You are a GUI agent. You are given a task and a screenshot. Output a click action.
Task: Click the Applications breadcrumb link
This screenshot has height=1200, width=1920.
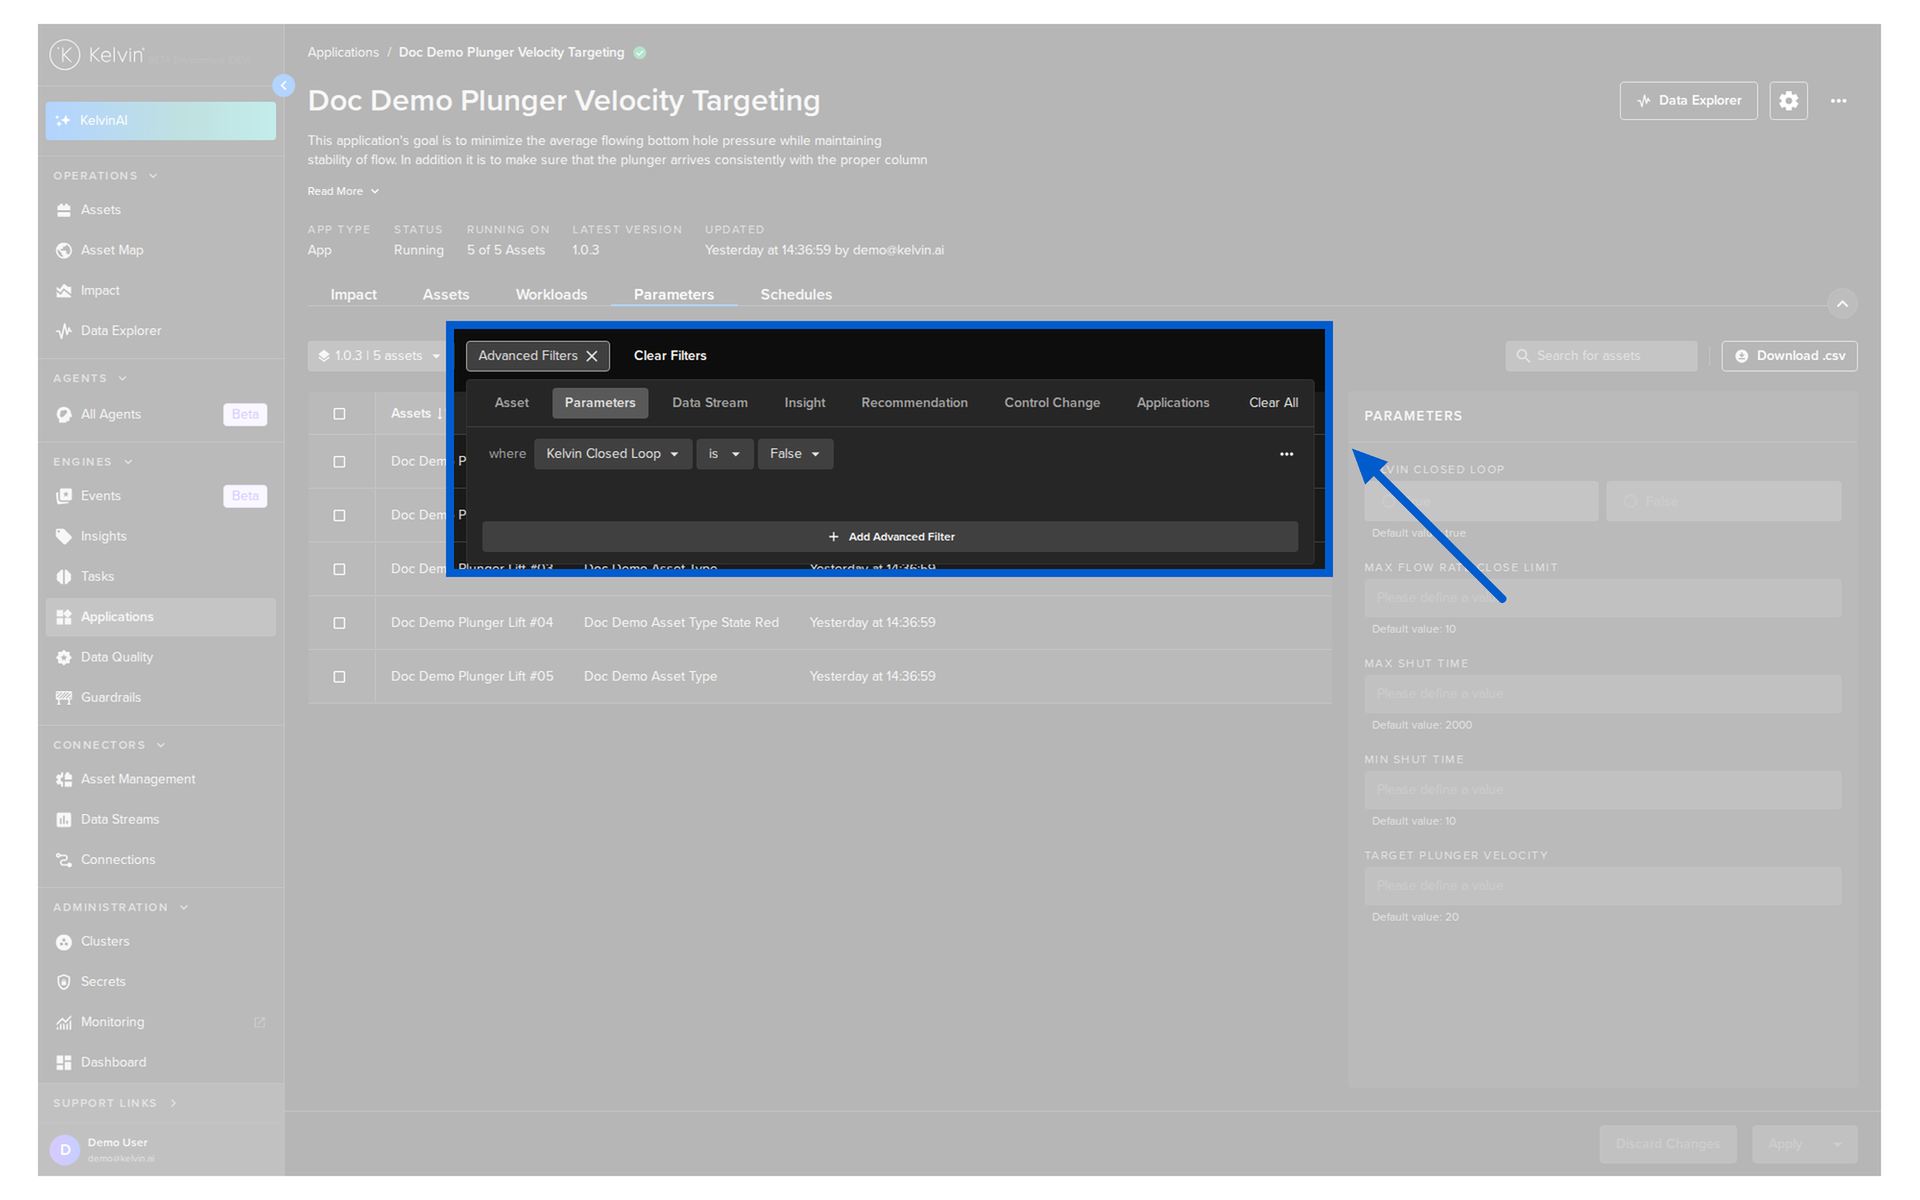pos(343,53)
